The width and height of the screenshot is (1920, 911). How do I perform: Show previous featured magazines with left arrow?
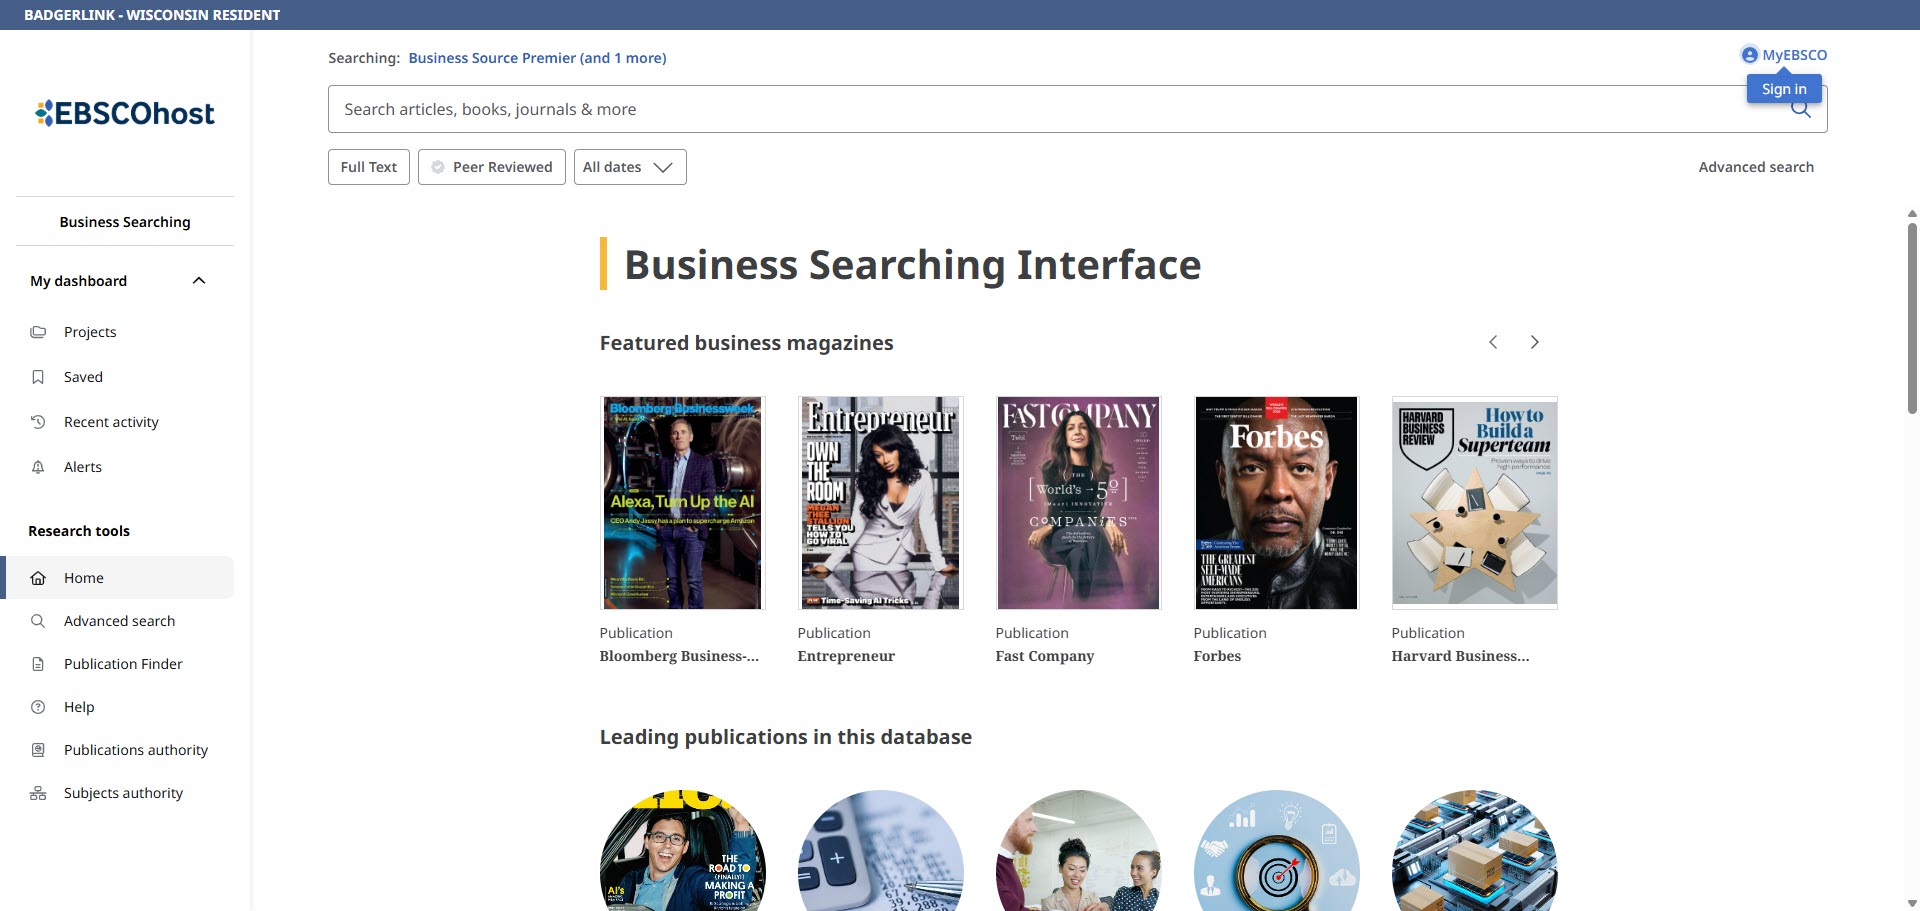pyautogui.click(x=1493, y=342)
